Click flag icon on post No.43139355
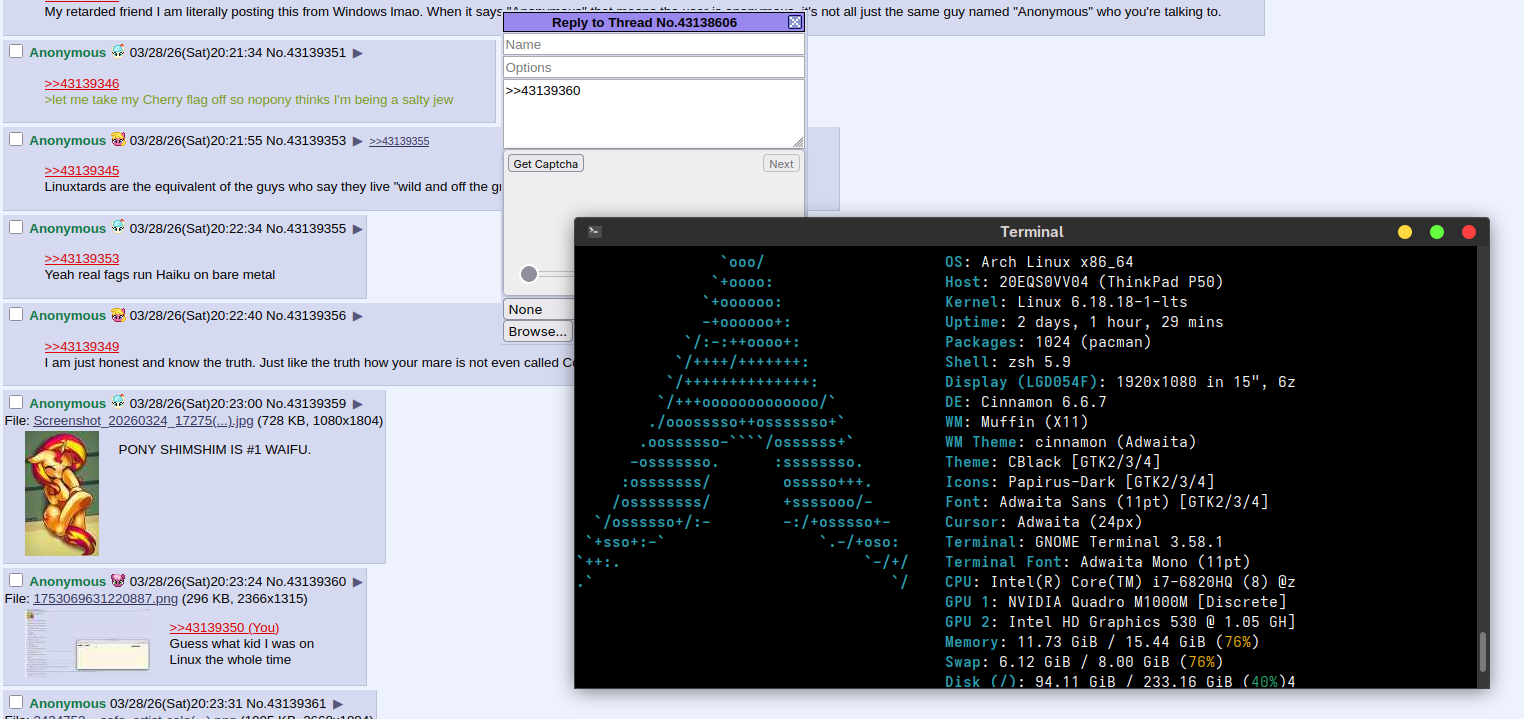The height and width of the screenshot is (719, 1524). click(x=118, y=227)
